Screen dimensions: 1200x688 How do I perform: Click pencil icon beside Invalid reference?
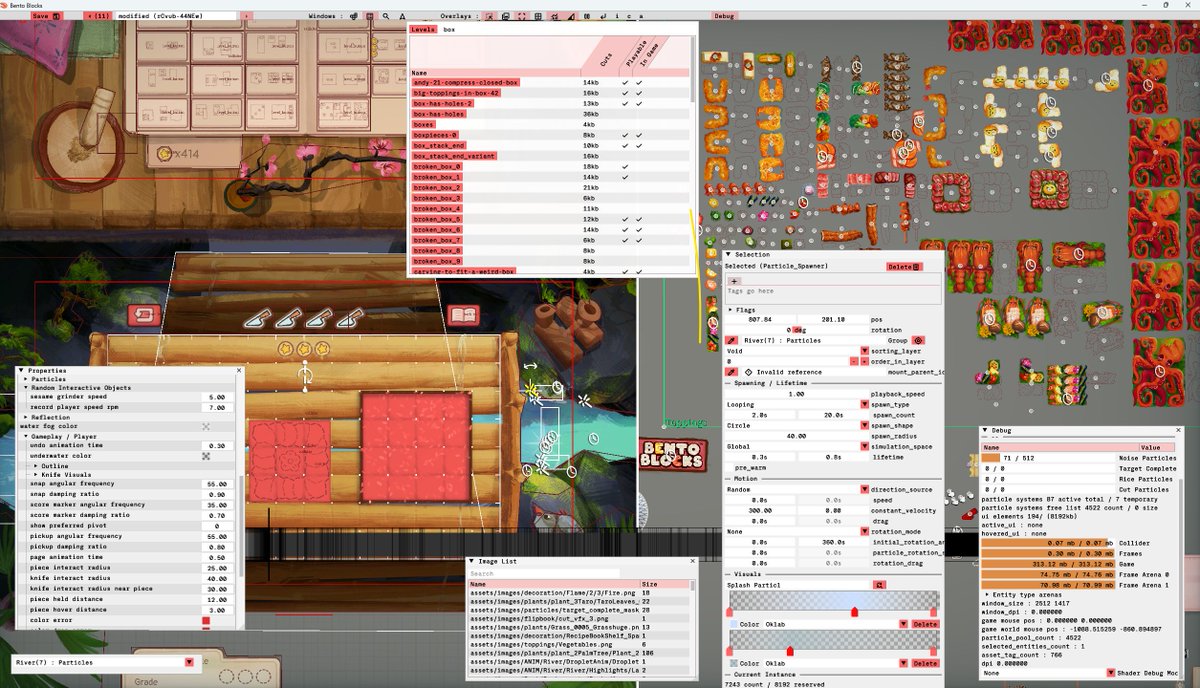click(732, 372)
